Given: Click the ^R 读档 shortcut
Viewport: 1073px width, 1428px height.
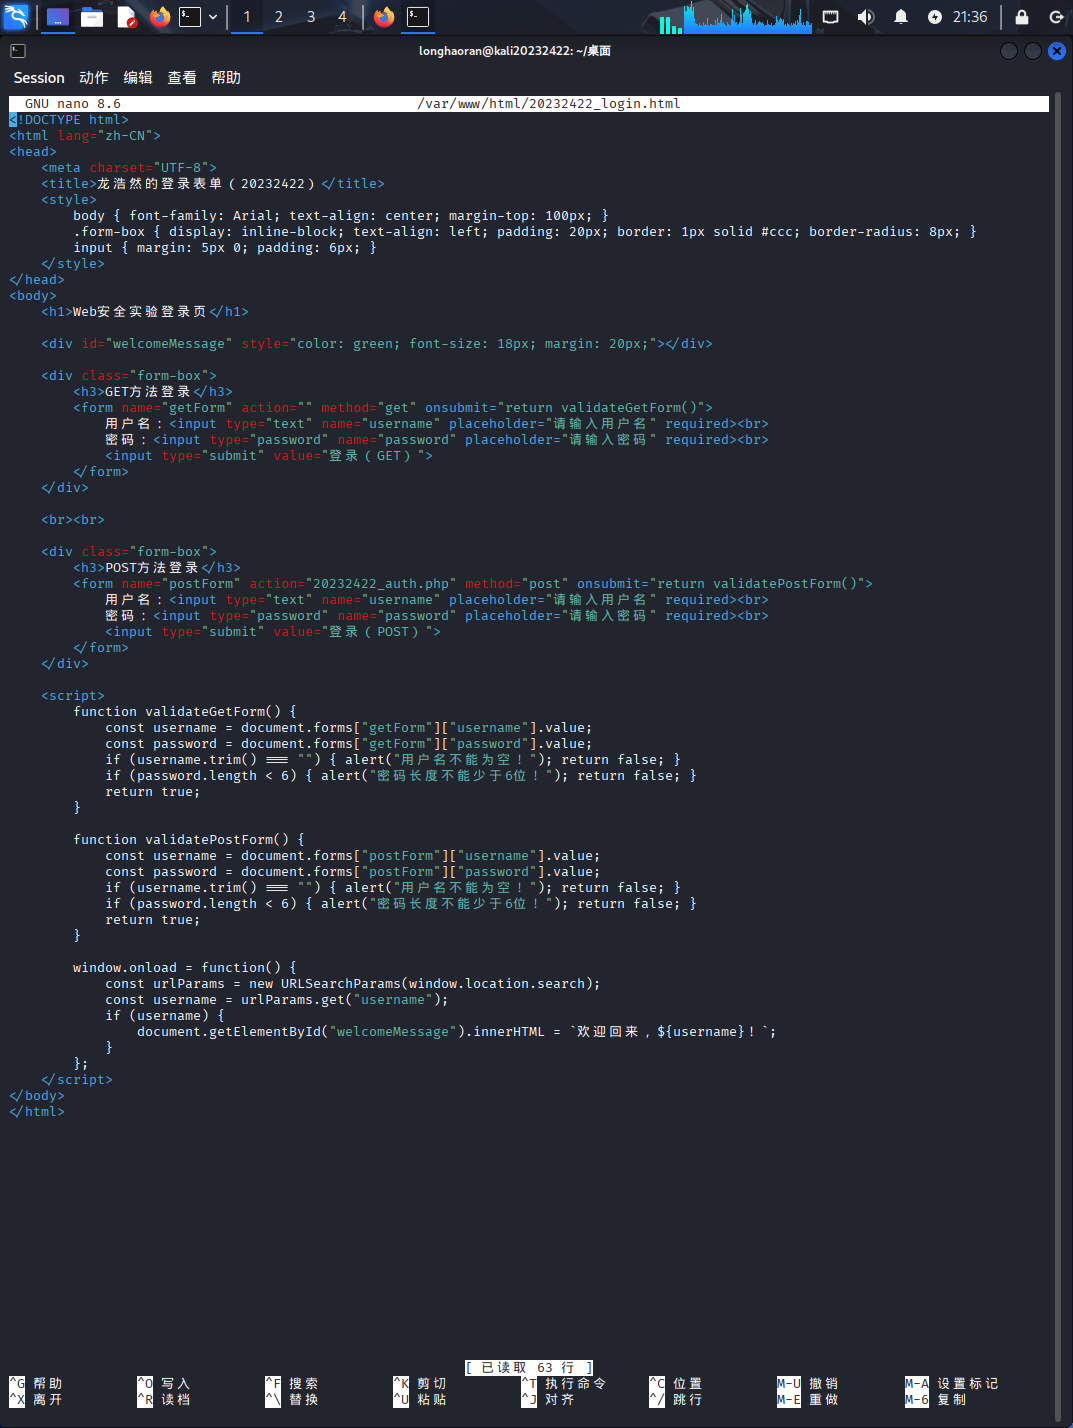Looking at the screenshot, I should (164, 1400).
